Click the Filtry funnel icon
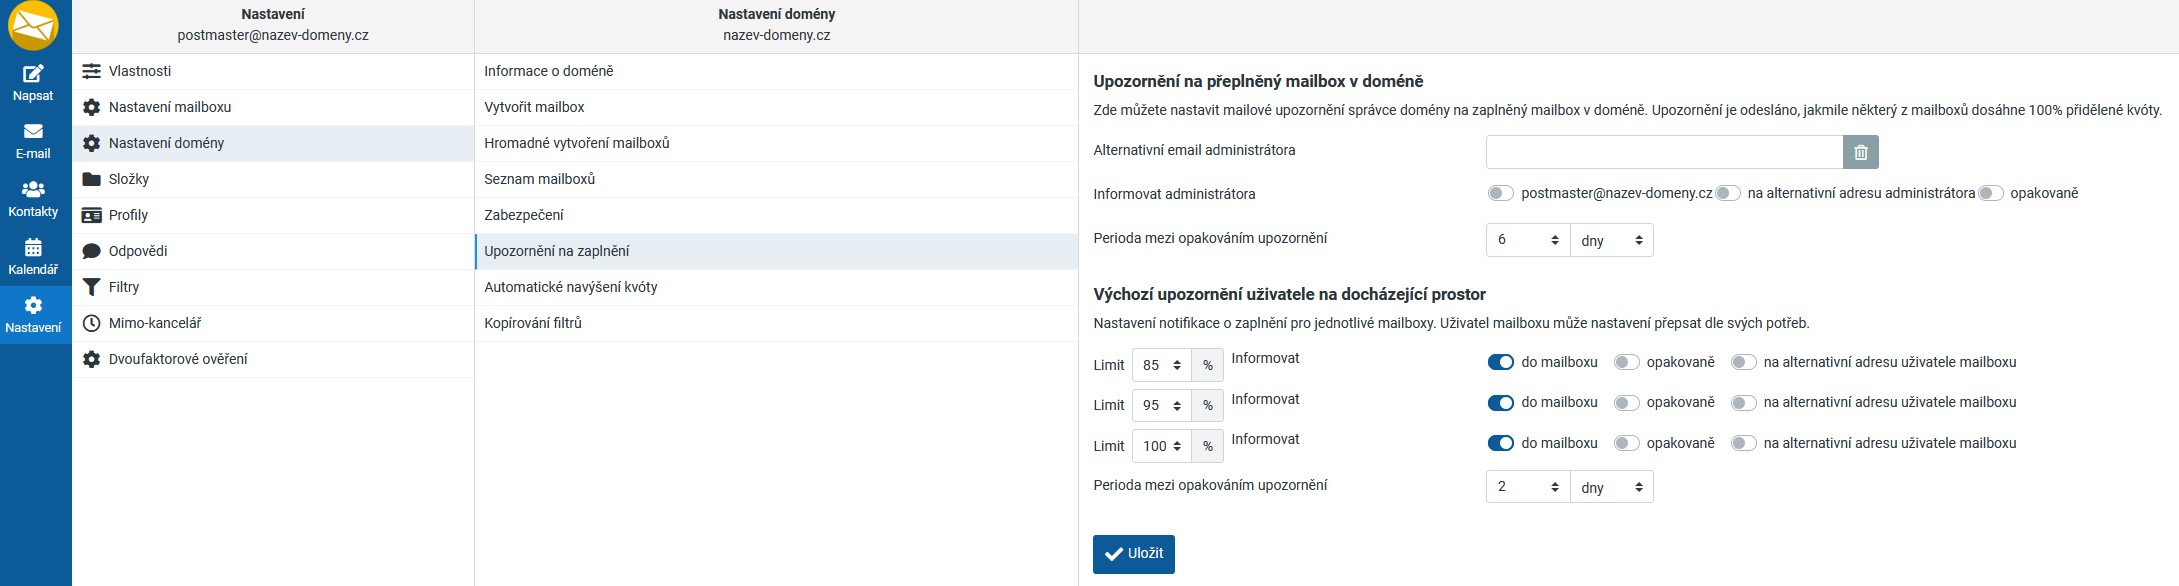This screenshot has width=2179, height=586. click(92, 287)
